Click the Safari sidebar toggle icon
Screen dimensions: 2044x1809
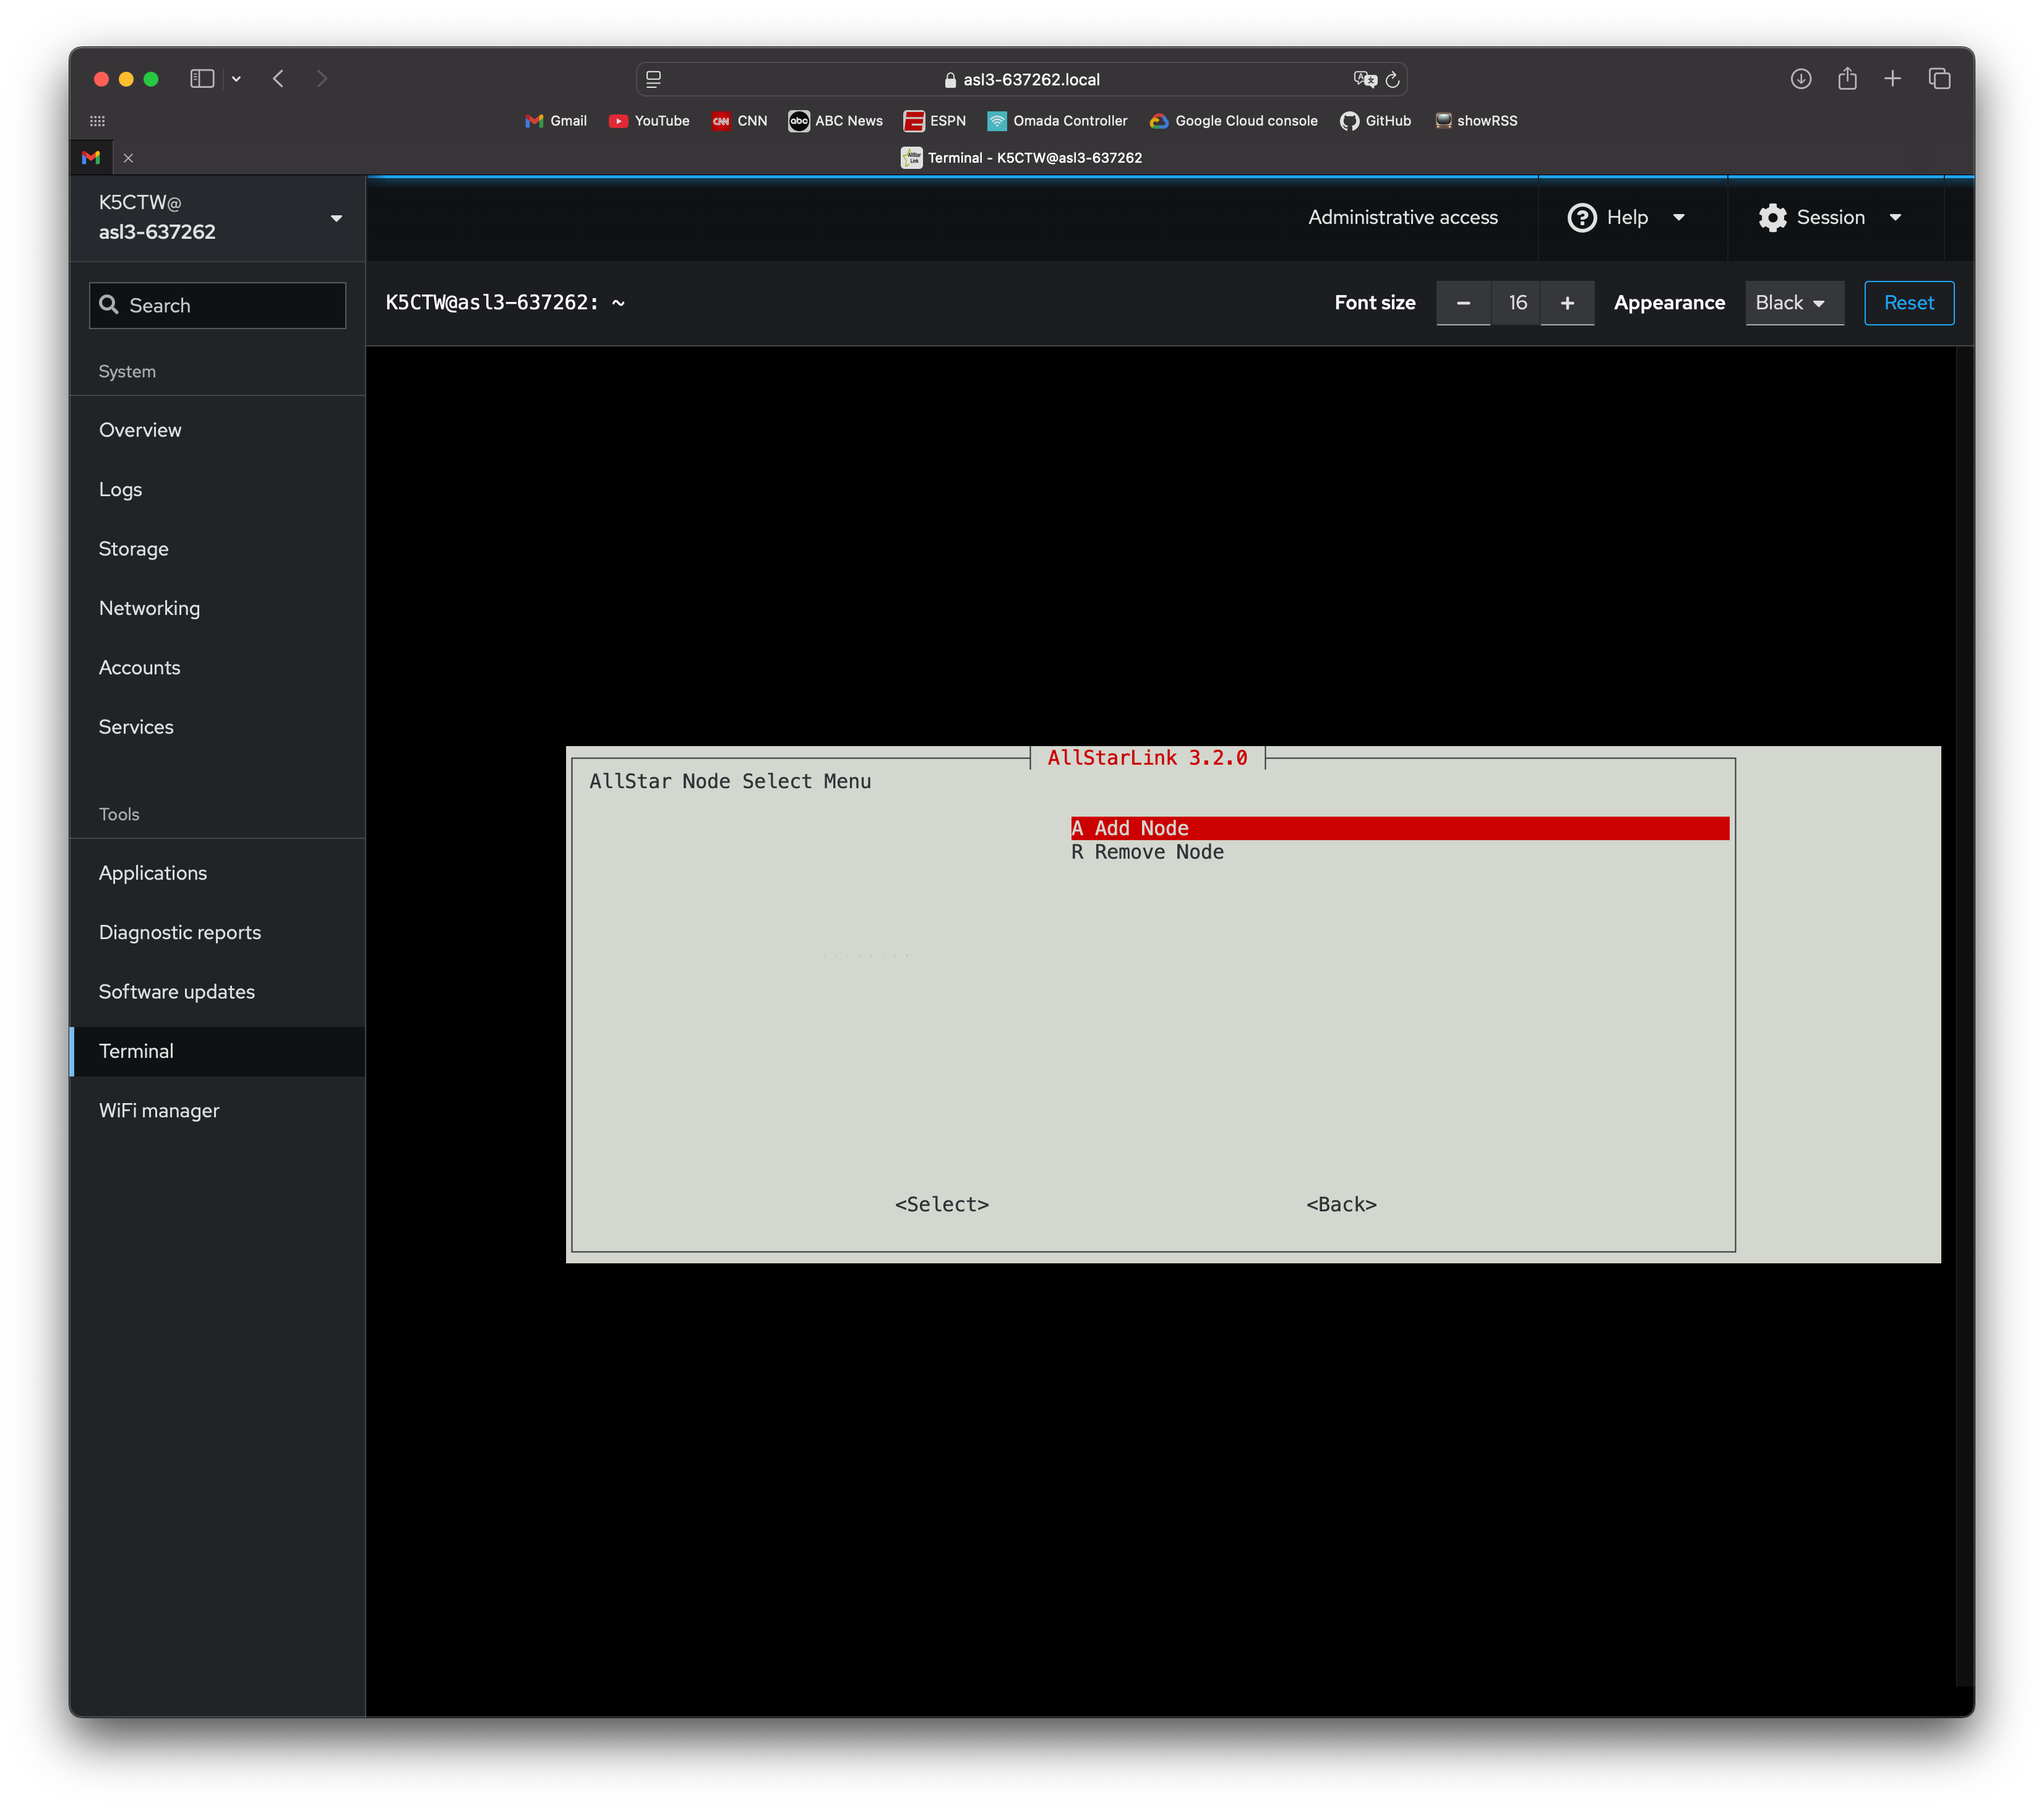[x=202, y=78]
